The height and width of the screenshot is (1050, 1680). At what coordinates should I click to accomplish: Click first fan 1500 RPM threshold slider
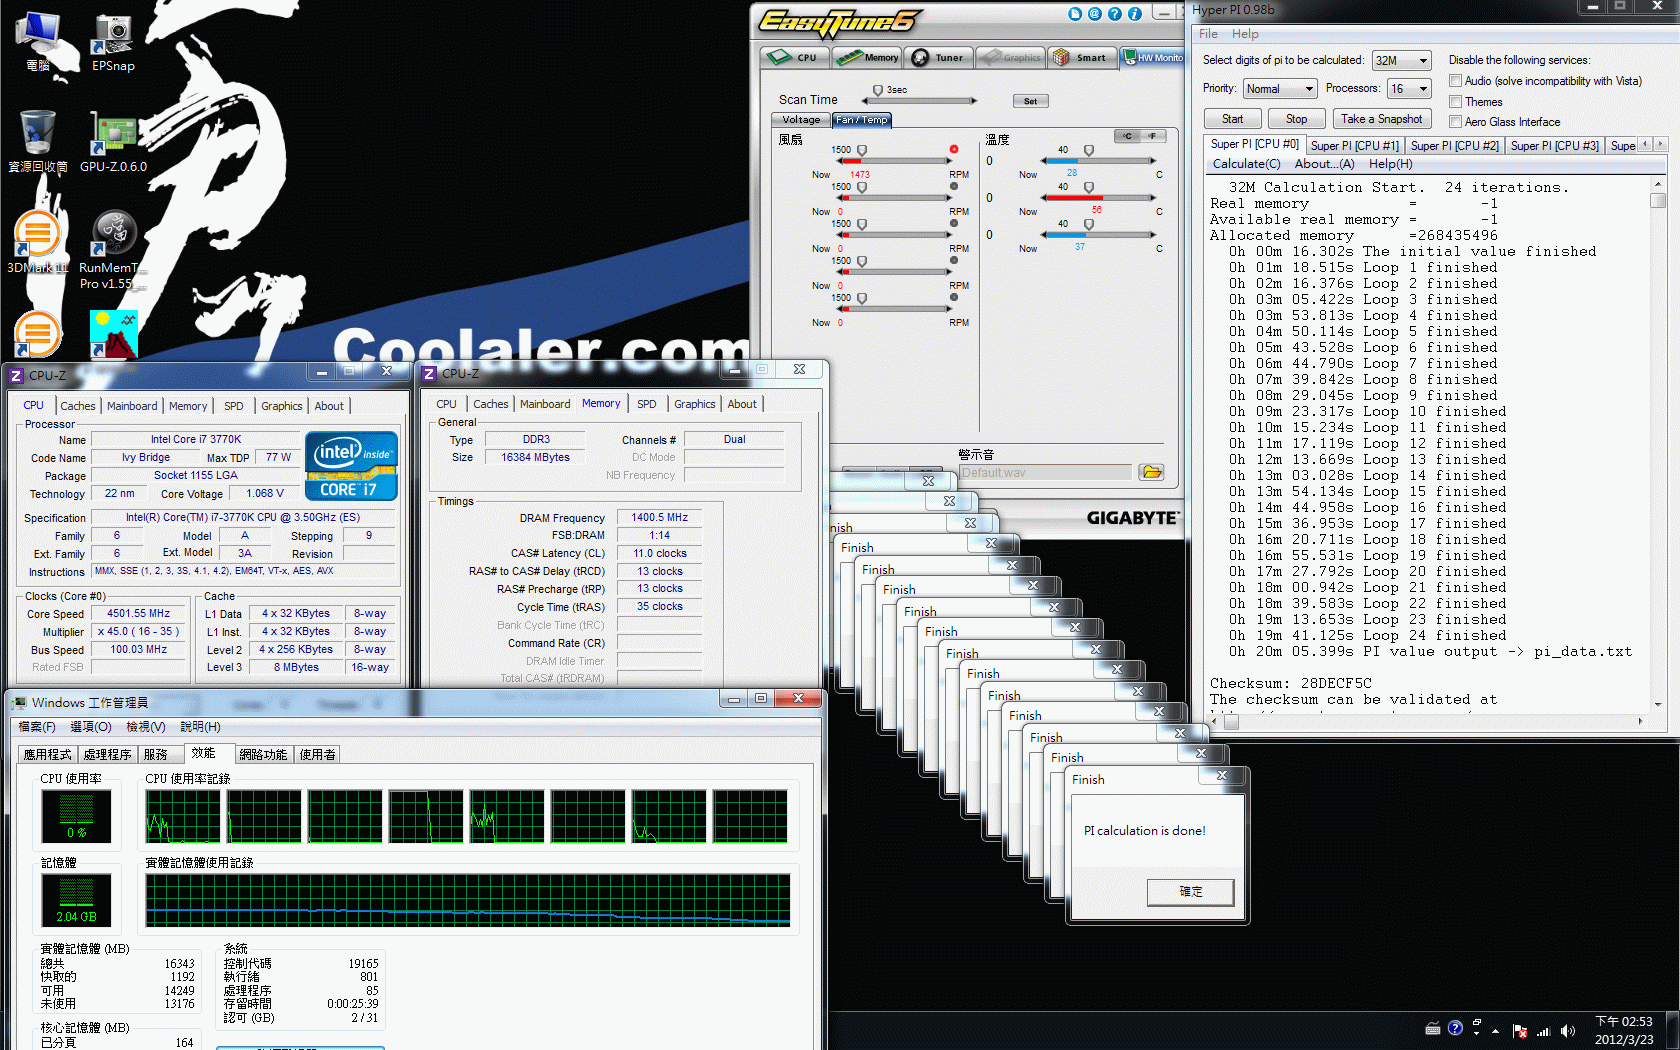[x=862, y=151]
